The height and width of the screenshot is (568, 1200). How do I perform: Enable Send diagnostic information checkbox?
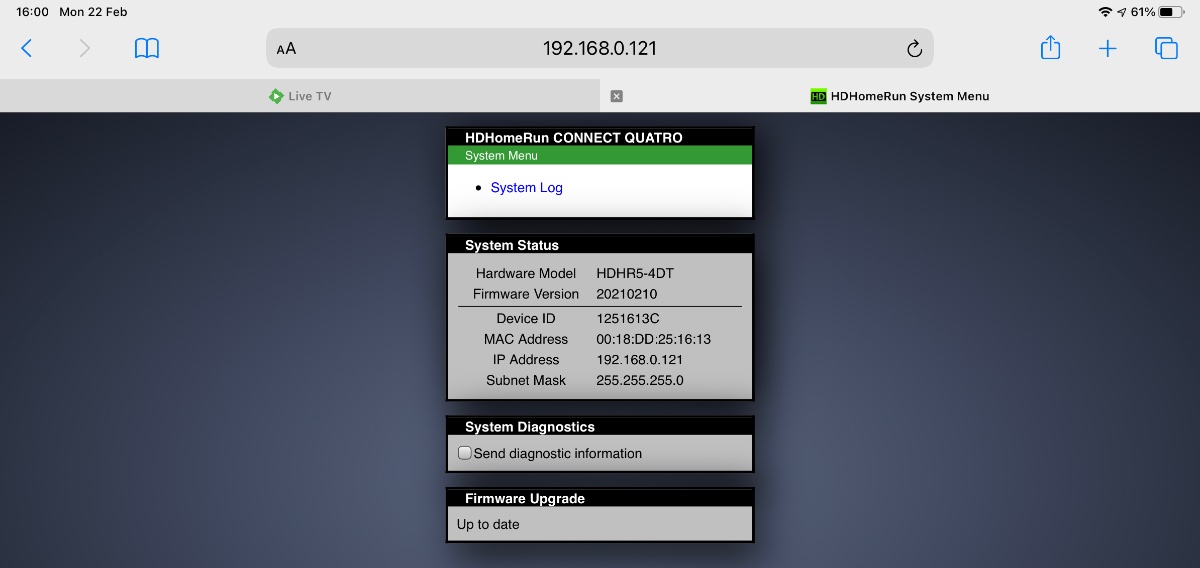[x=465, y=453]
